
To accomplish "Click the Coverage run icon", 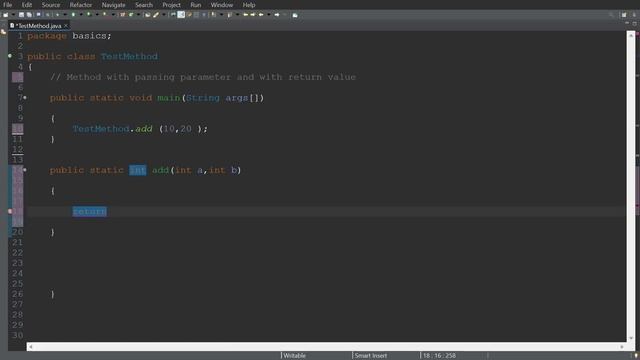I will (89, 15).
